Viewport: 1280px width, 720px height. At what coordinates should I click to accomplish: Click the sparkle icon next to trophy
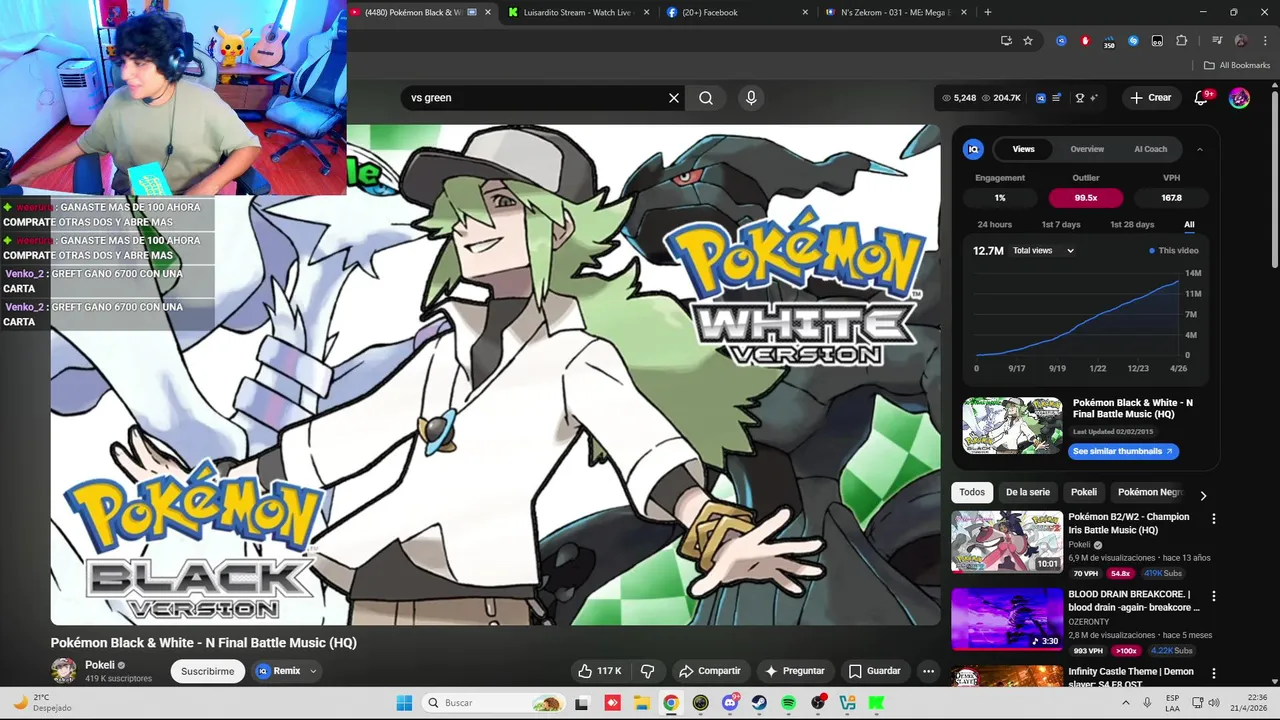(1094, 98)
